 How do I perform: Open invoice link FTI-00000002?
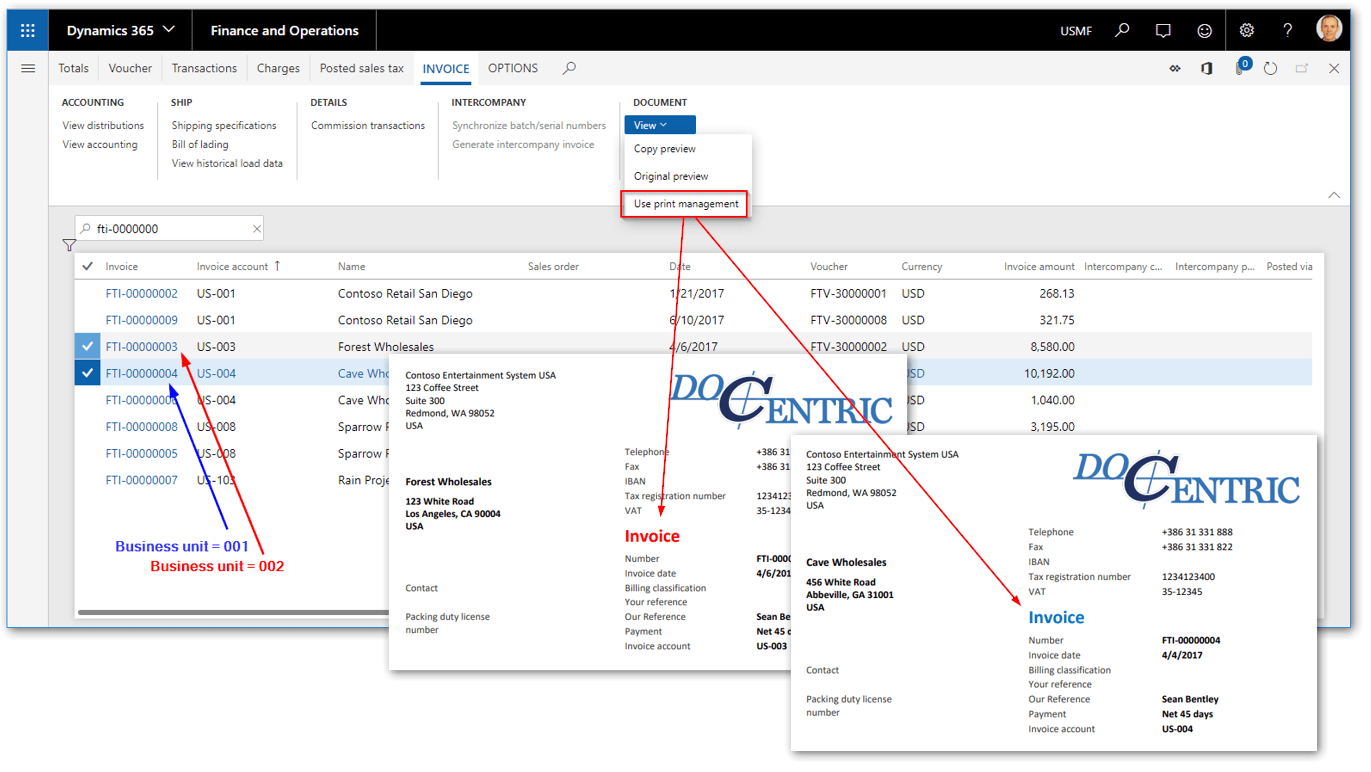[142, 293]
